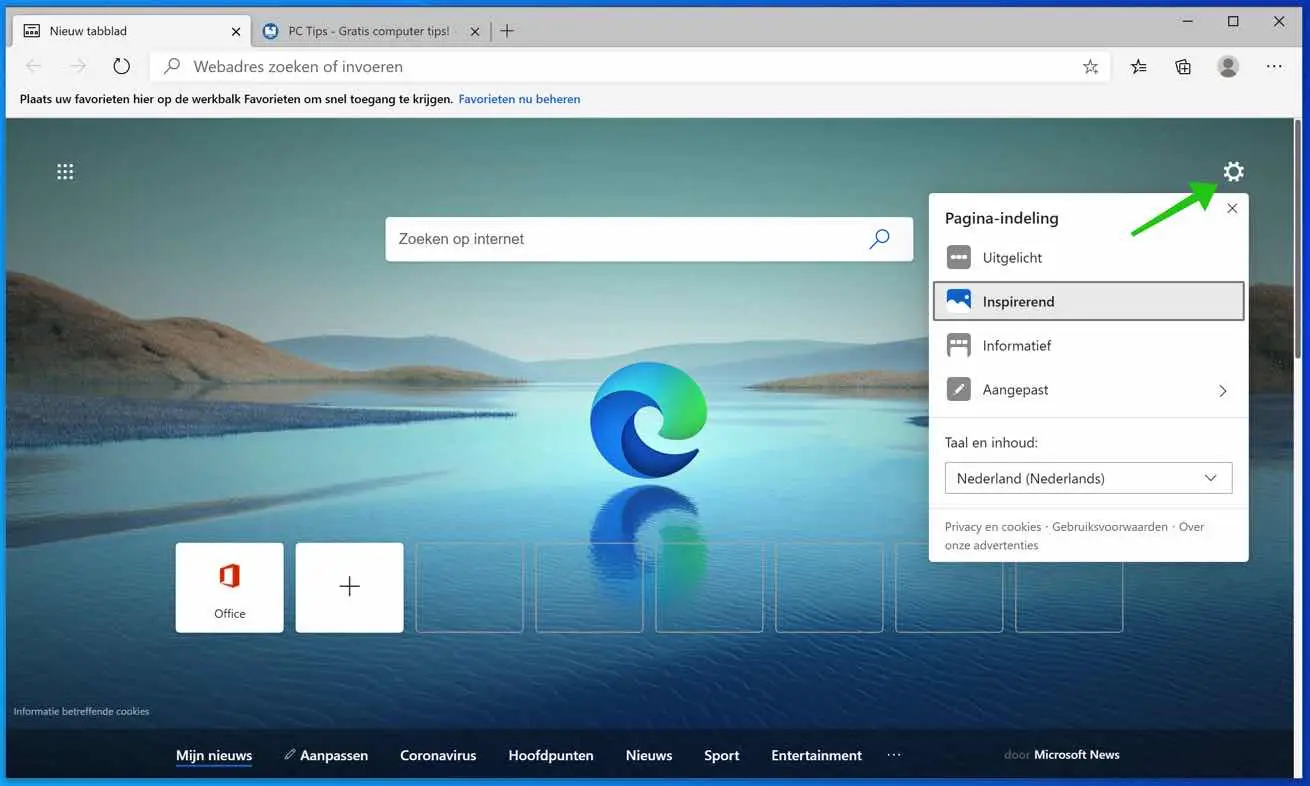Click the search magnifier in address bar

coord(172,67)
